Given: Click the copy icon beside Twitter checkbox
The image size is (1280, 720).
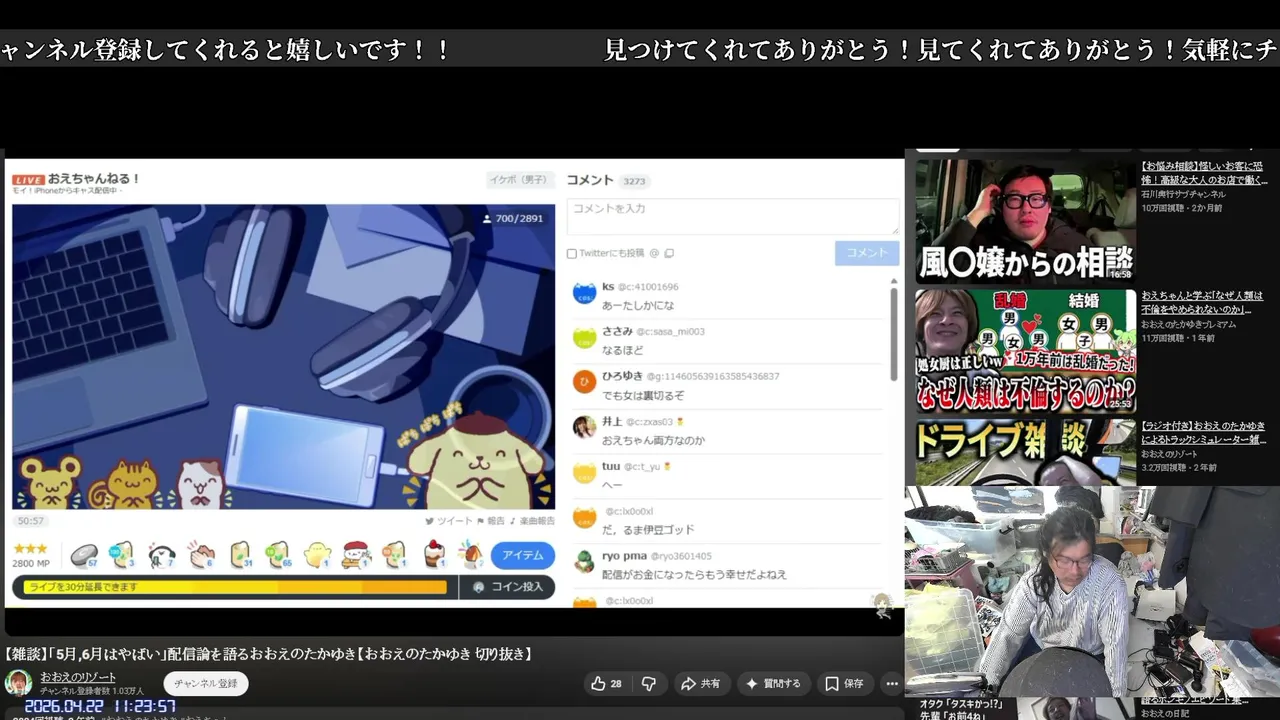Looking at the screenshot, I should coord(669,254).
